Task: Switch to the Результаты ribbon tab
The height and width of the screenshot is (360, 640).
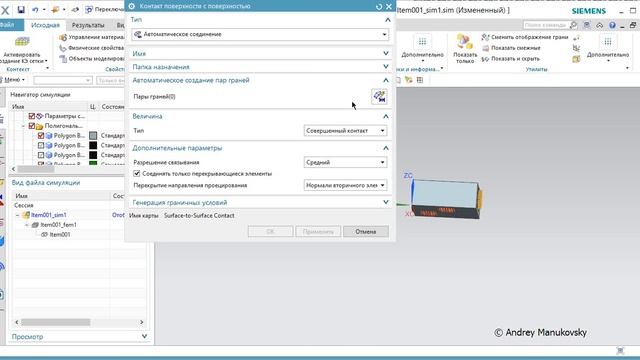Action: point(88,25)
